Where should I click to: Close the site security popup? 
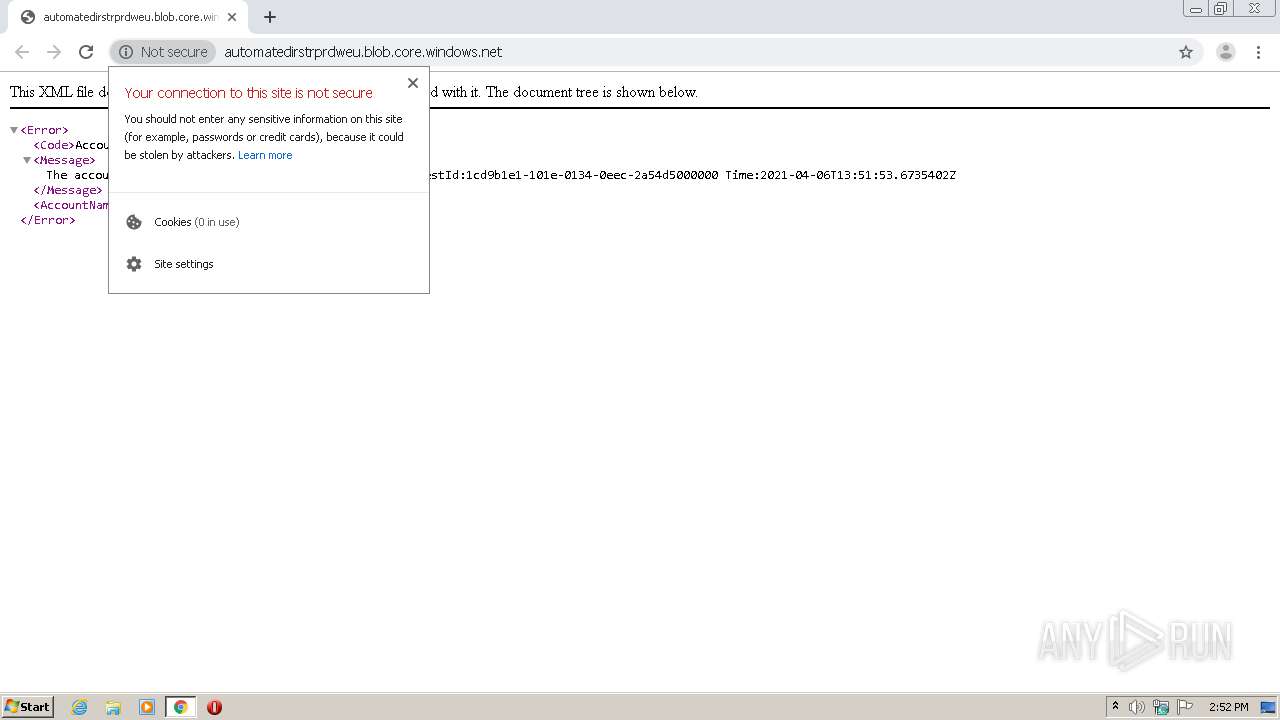413,83
